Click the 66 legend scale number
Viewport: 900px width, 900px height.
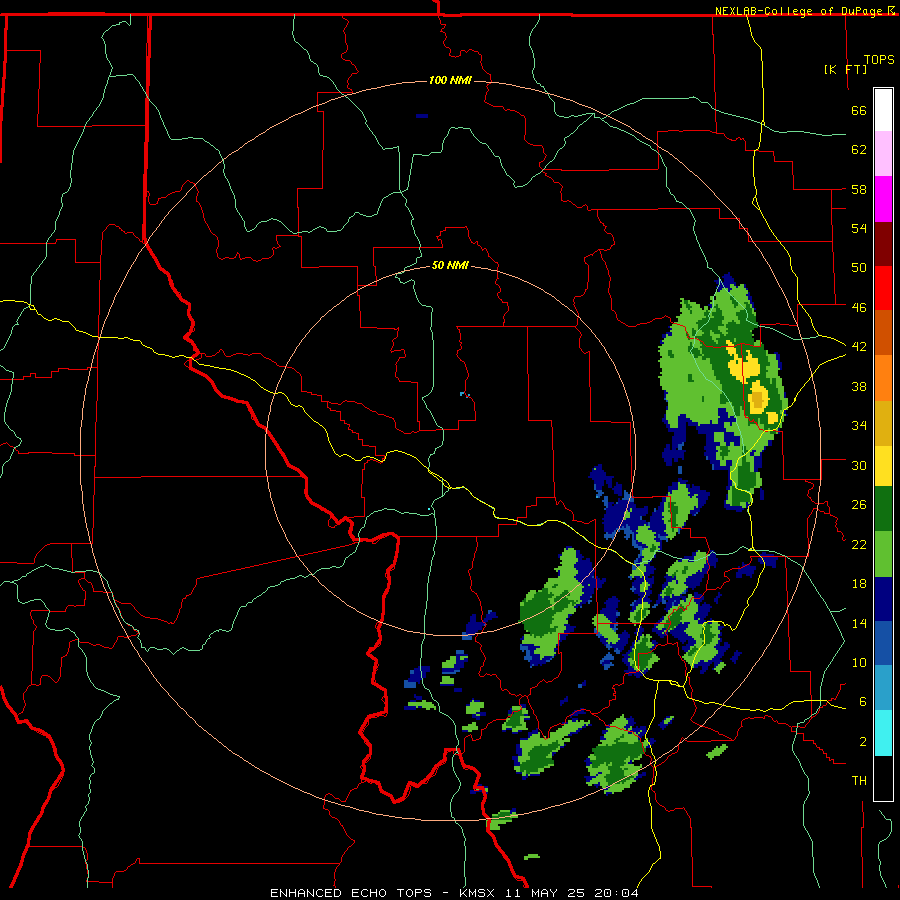(859, 110)
